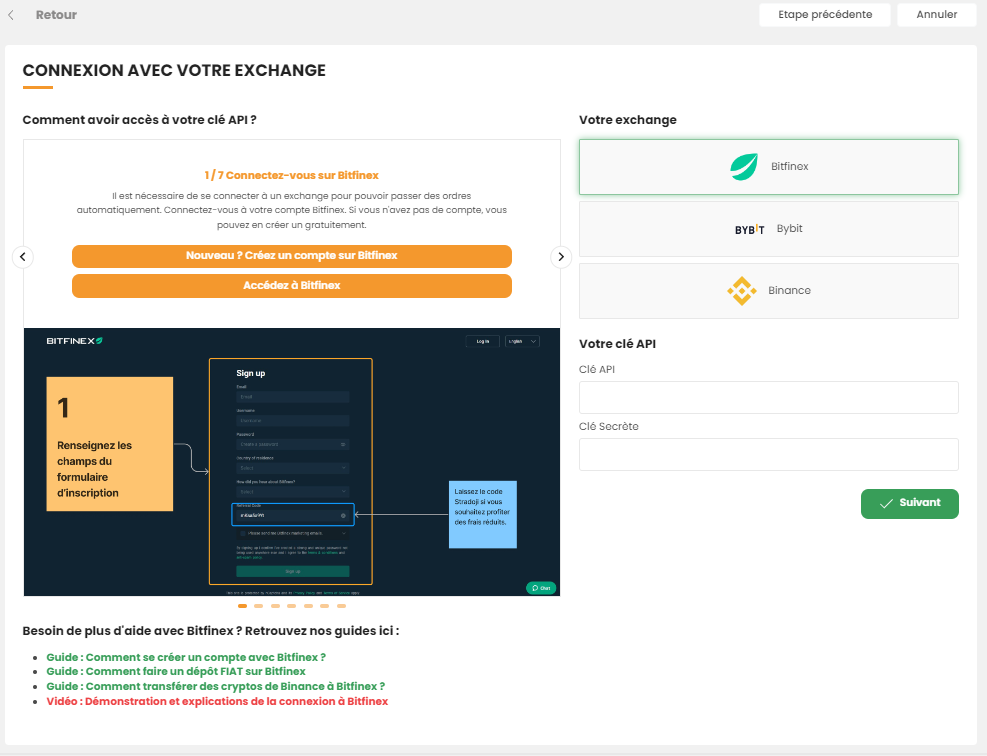Click the 'Votre exchange' heading

point(628,120)
